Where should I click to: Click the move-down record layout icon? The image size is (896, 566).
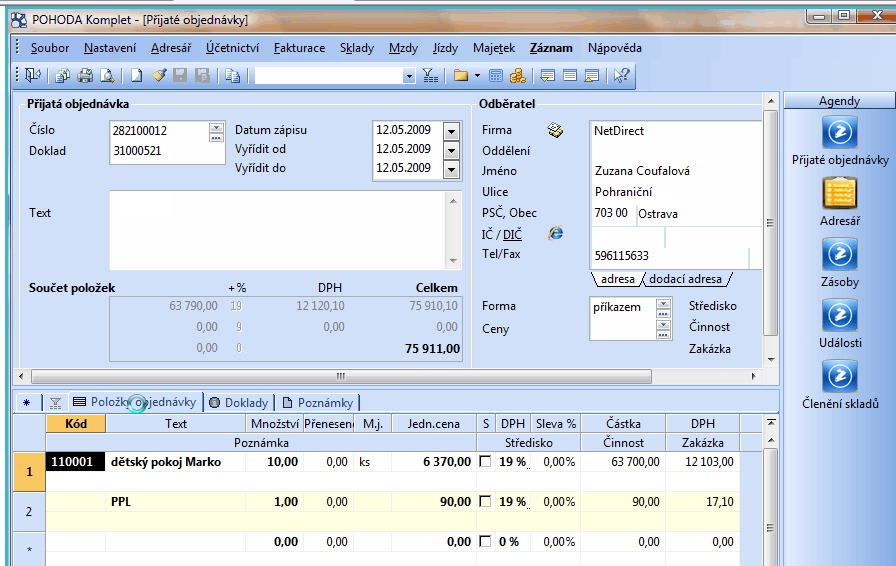coord(547,75)
